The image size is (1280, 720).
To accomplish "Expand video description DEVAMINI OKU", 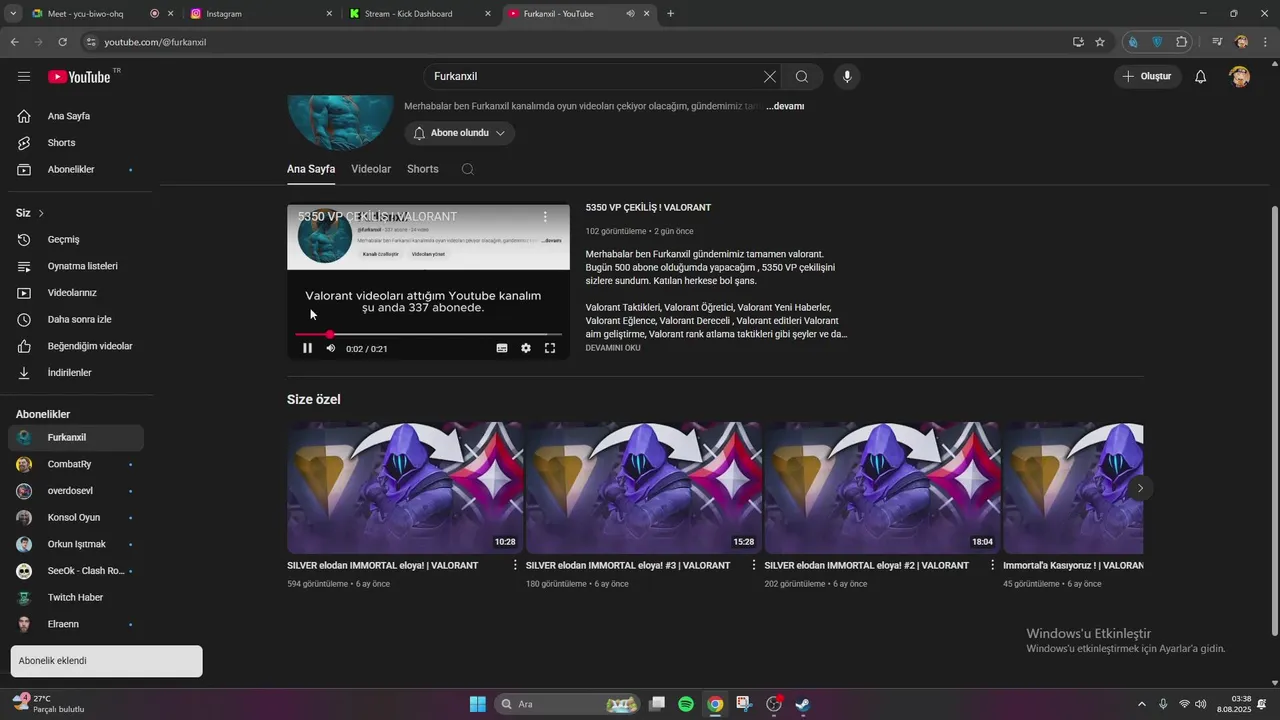I will click(x=613, y=348).
